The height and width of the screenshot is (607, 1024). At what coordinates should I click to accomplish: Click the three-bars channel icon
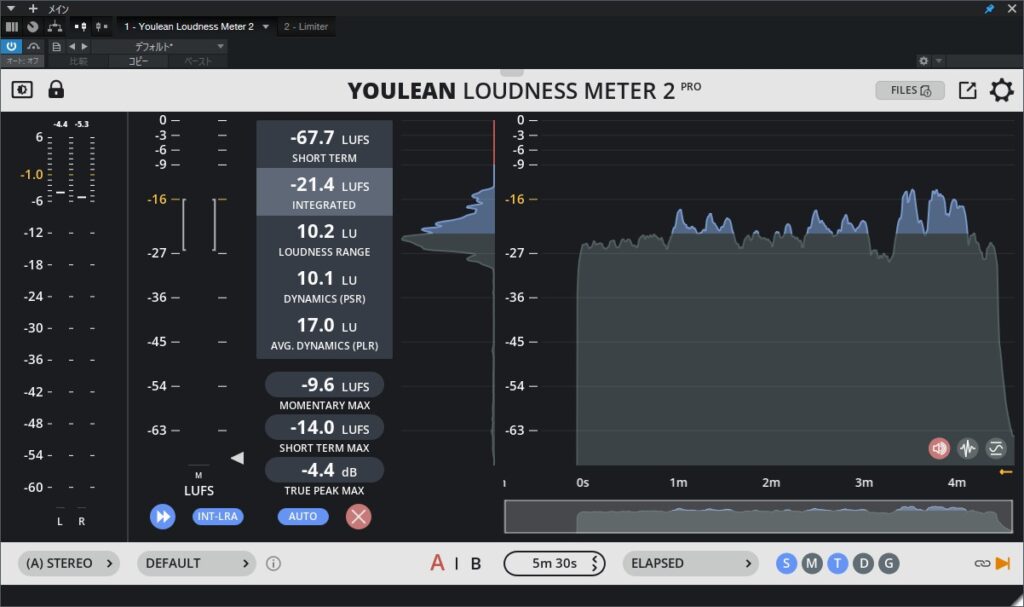coord(12,27)
